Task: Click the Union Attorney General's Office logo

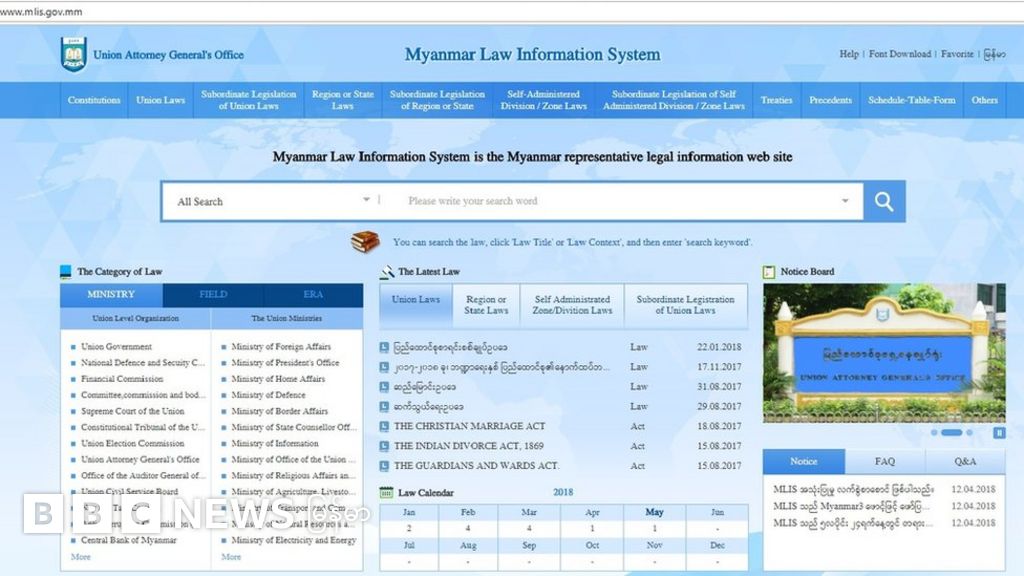Action: (x=76, y=53)
